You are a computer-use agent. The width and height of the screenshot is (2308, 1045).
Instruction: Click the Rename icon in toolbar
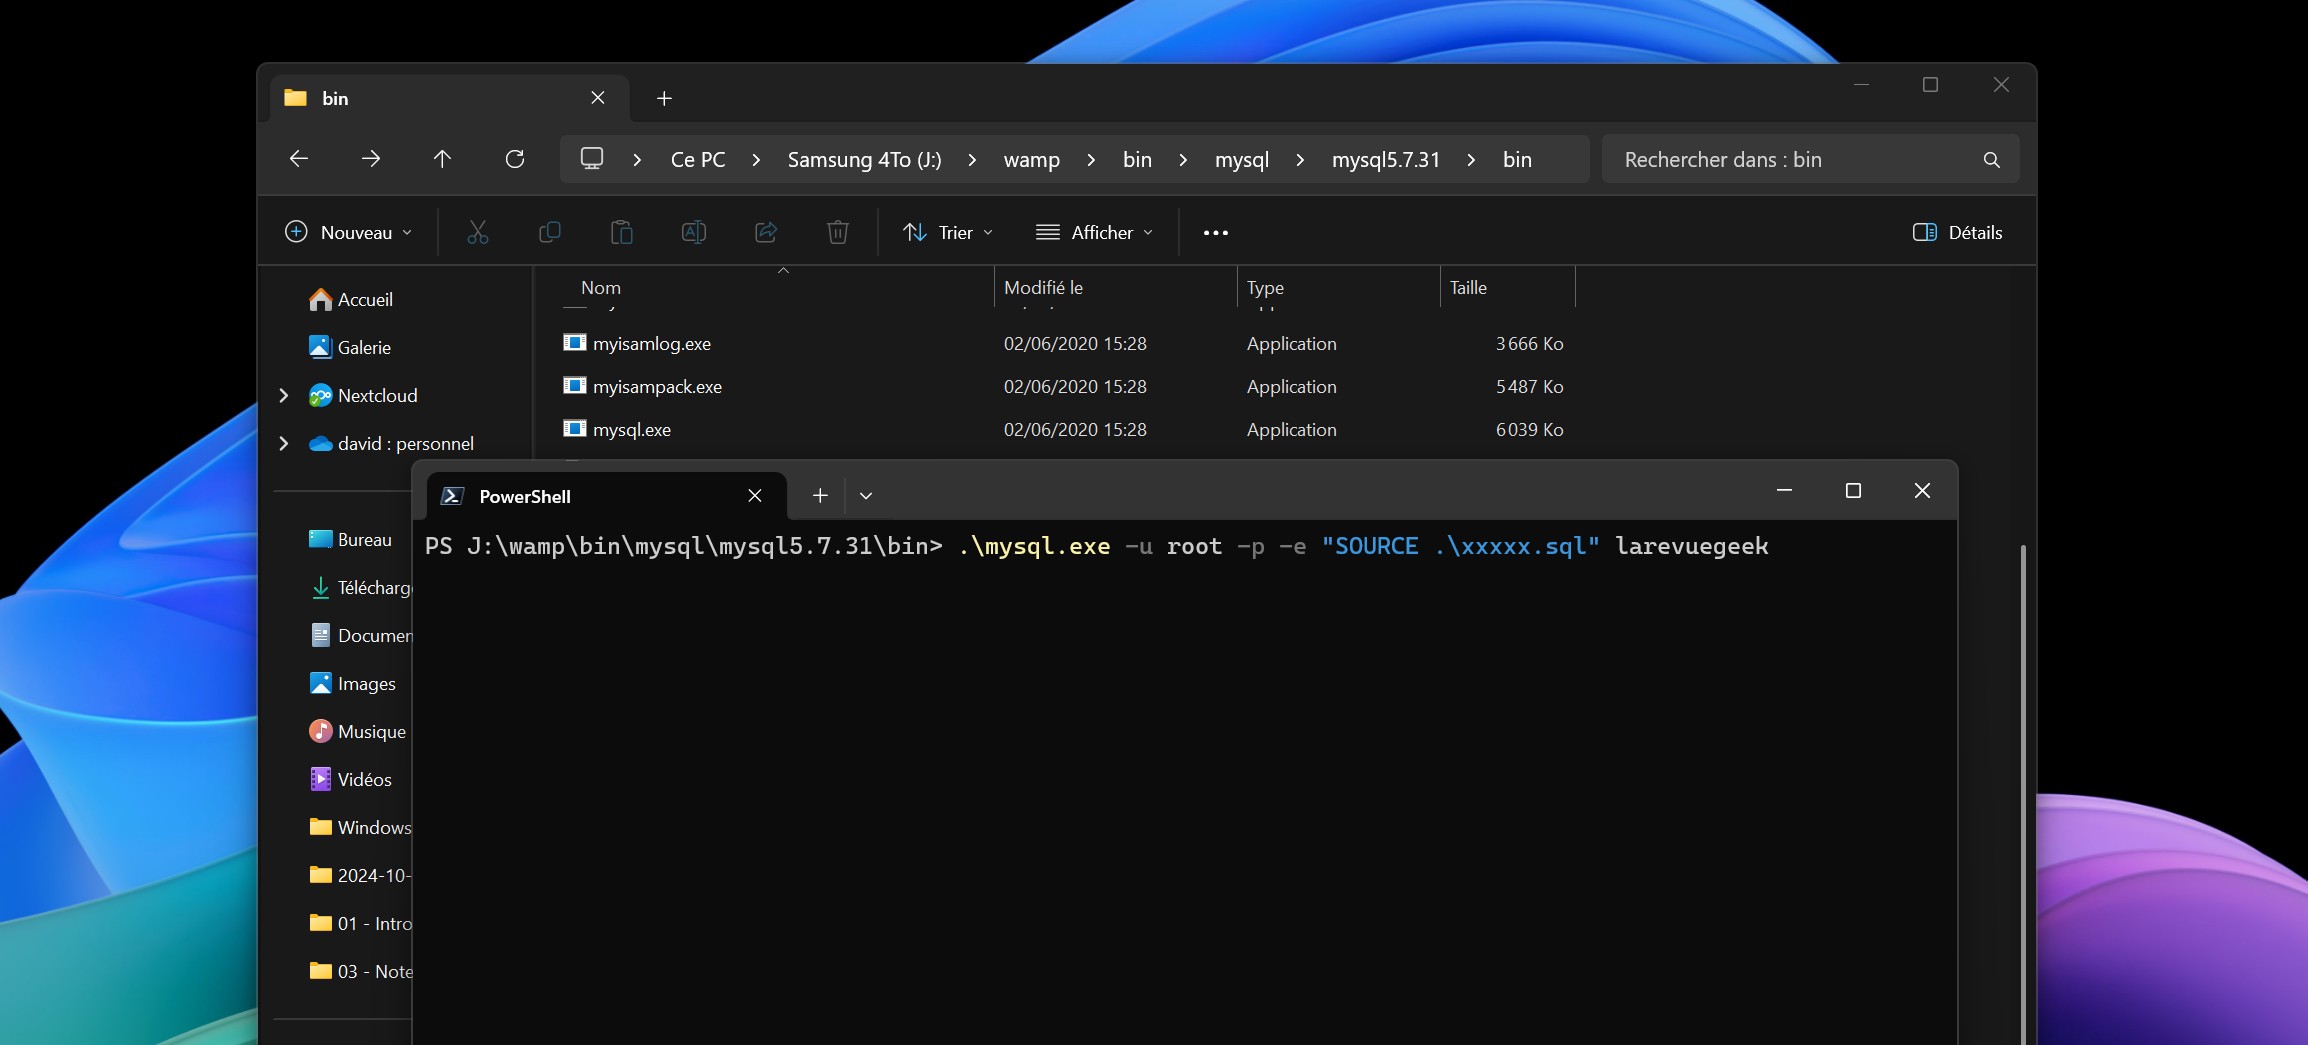694,232
